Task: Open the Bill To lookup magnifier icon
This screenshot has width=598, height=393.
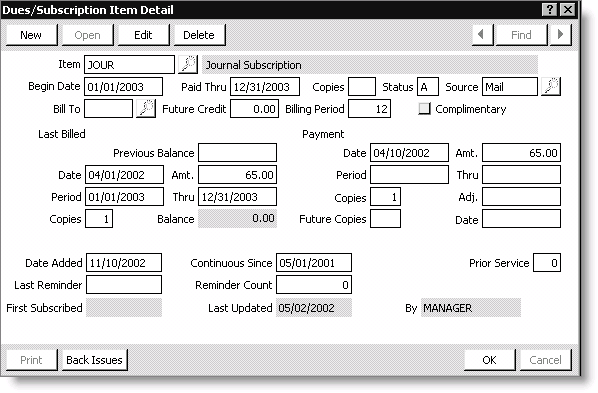Action: 146,109
